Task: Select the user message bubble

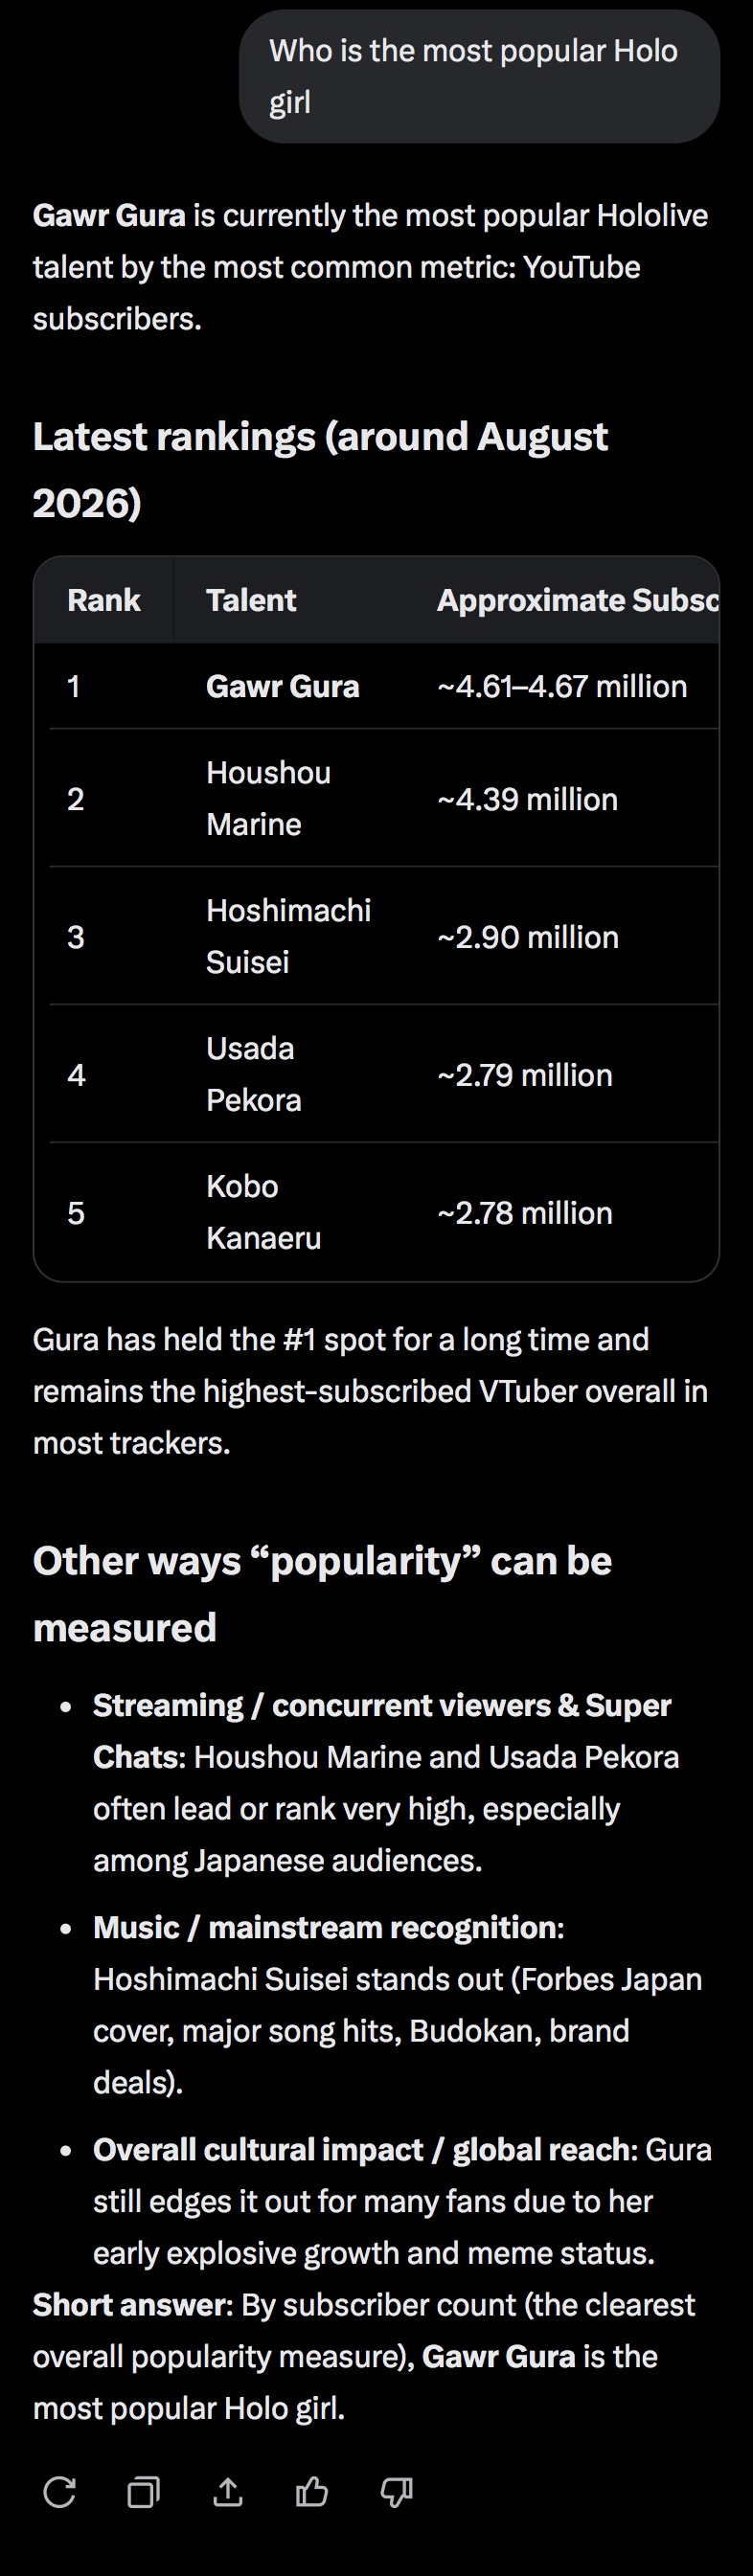Action: pyautogui.click(x=479, y=76)
